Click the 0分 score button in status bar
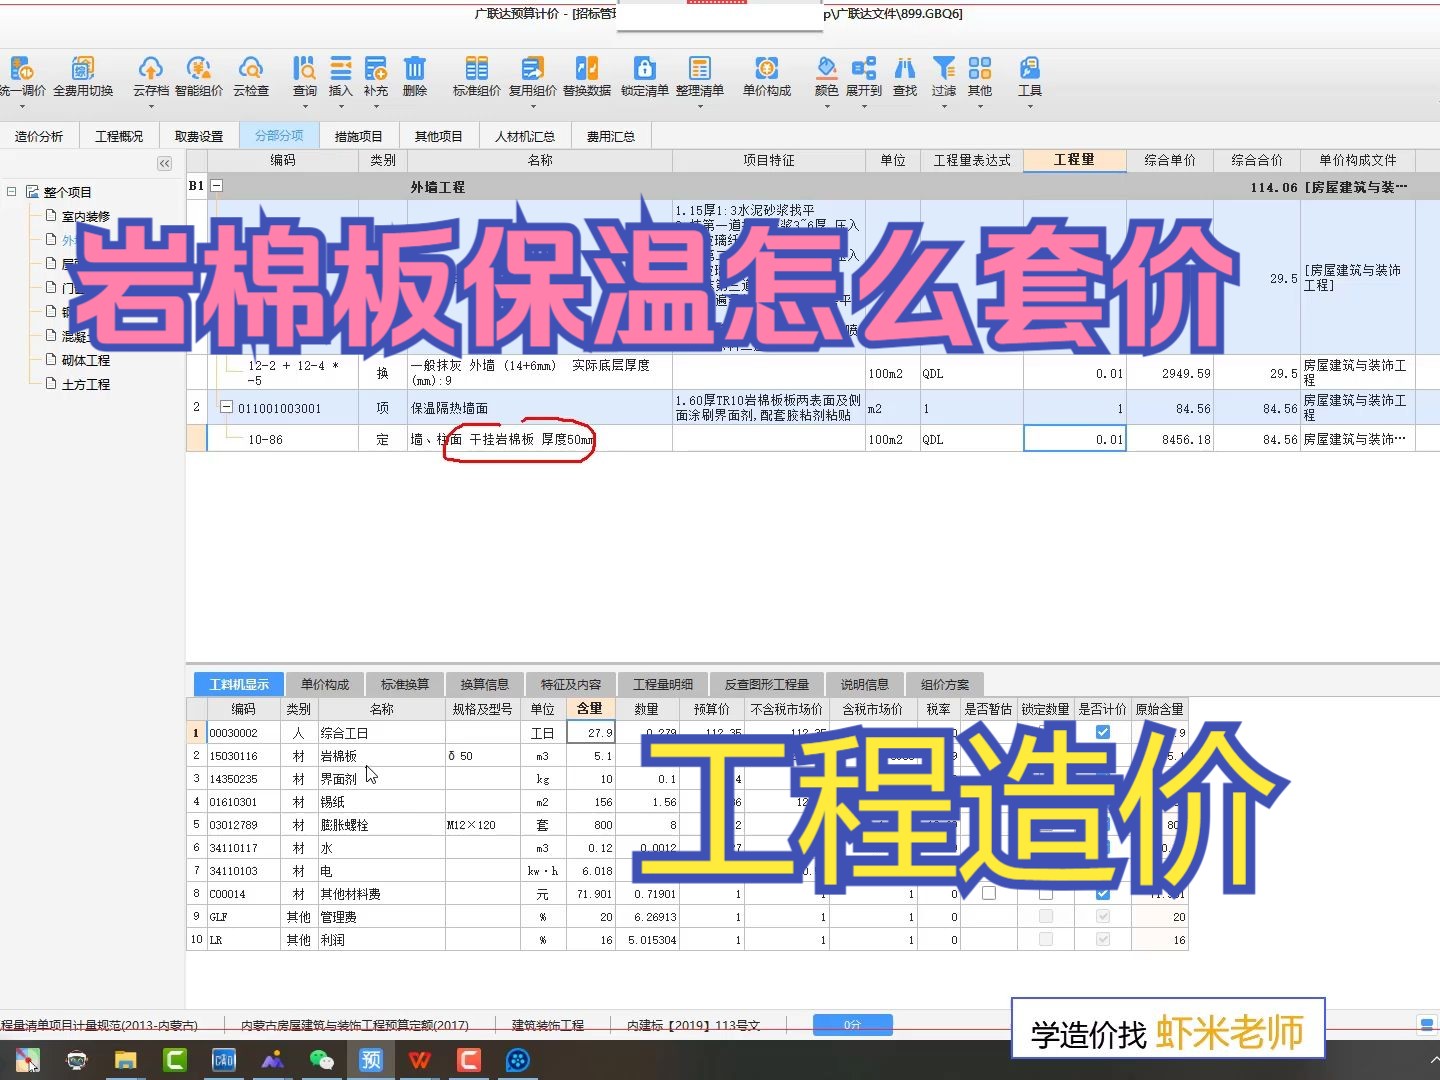The image size is (1440, 1080). (x=852, y=1024)
